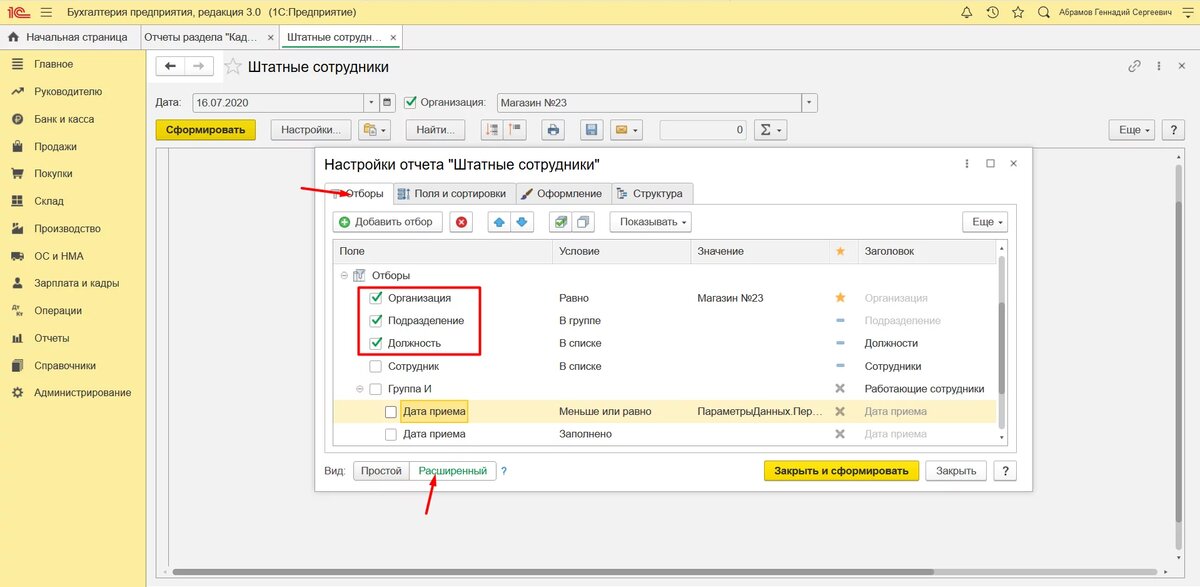1200x587 pixels.
Task: Switch view to Простой
Action: (x=381, y=471)
